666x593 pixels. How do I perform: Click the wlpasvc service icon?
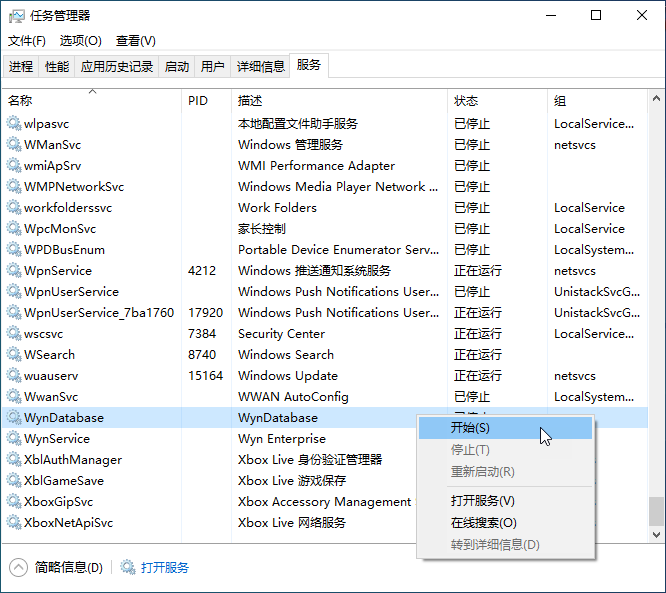[x=14, y=124]
